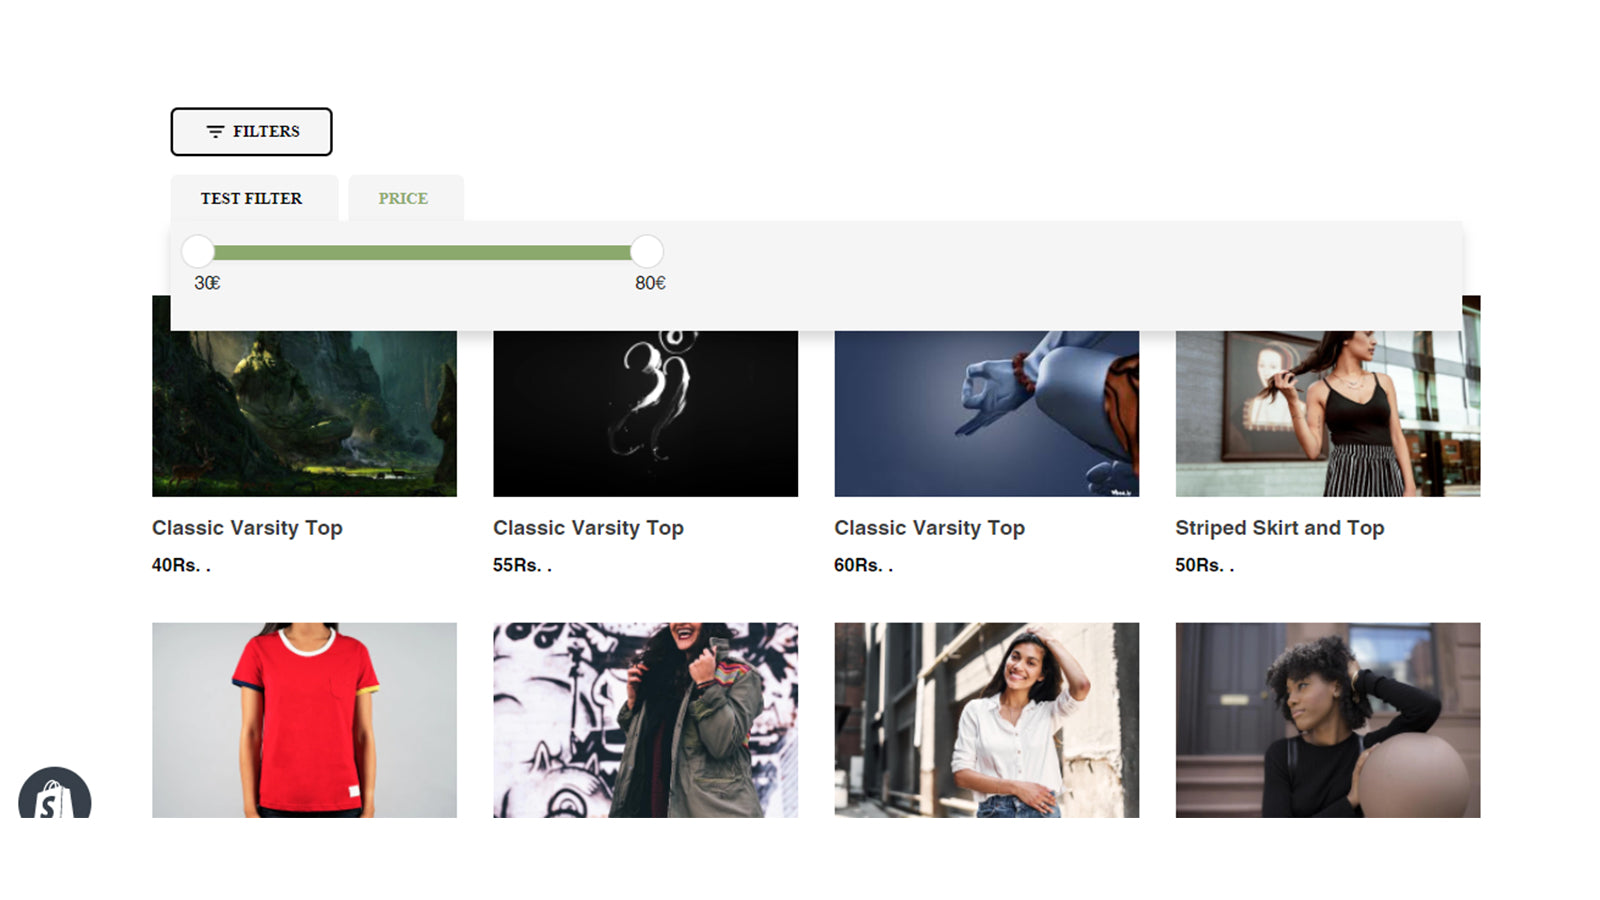Click the maximum price slider handle

point(647,252)
